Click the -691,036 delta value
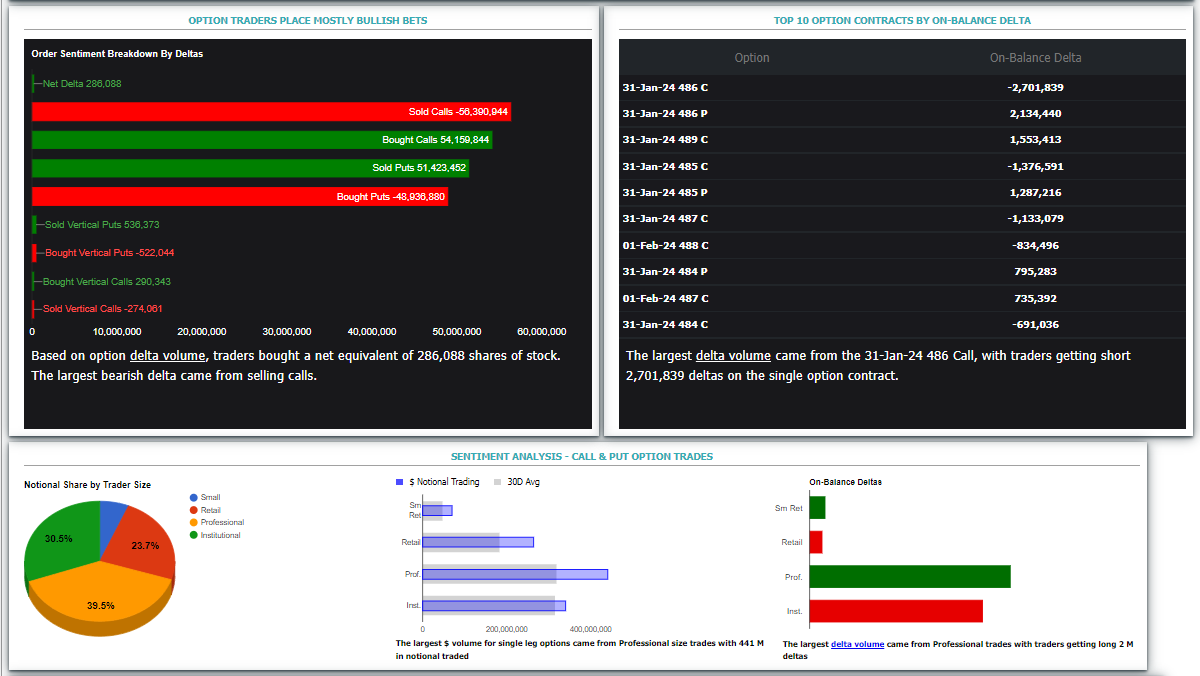Image resolution: width=1200 pixels, height=676 pixels. [x=1035, y=324]
